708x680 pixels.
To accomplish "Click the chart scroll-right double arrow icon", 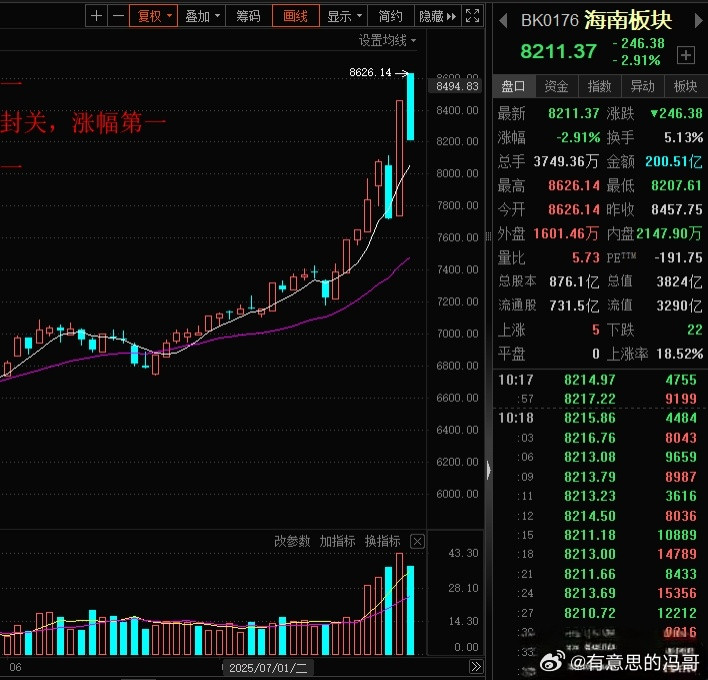I will (x=476, y=667).
